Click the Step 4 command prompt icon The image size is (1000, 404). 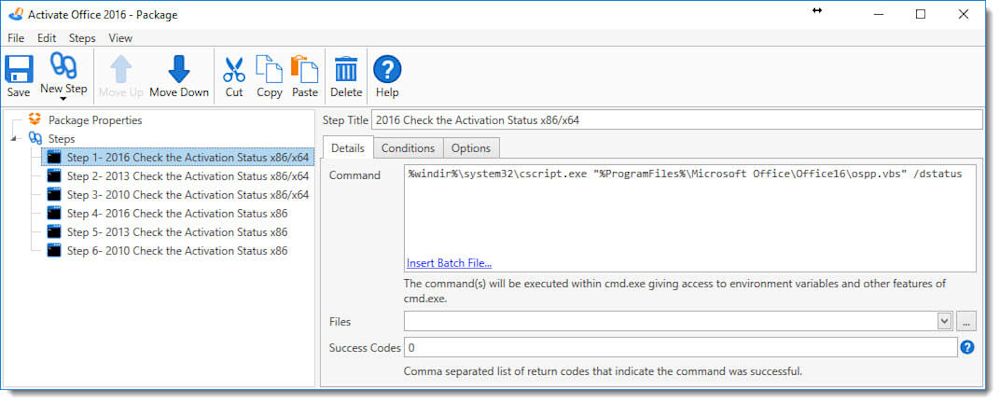pyautogui.click(x=54, y=213)
